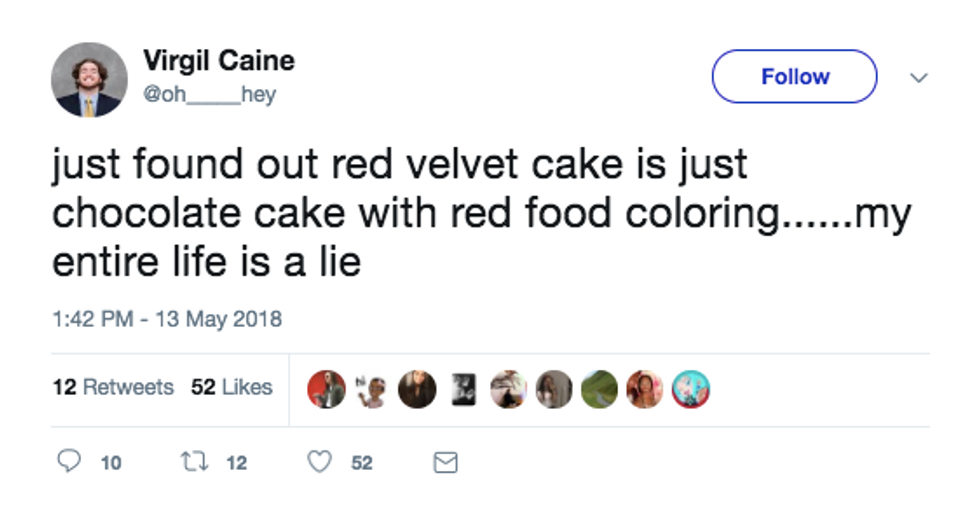Click first liker avatar with red background
Viewport: 980px width, 513px height.
(326, 389)
